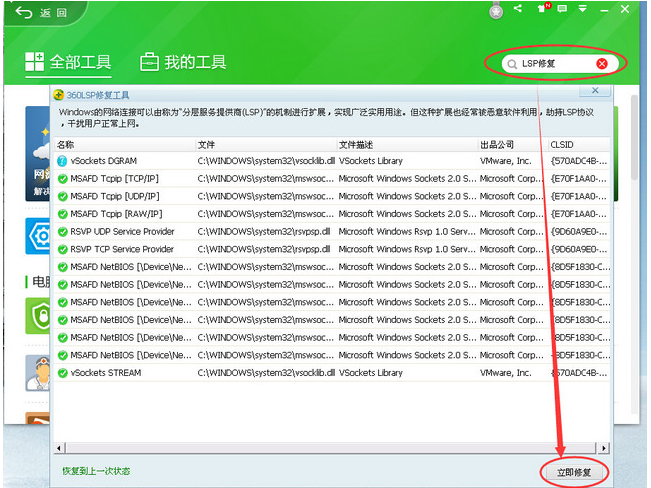The image size is (651, 488).
Task: Click the 文件描述 column header
Action: tap(407, 145)
